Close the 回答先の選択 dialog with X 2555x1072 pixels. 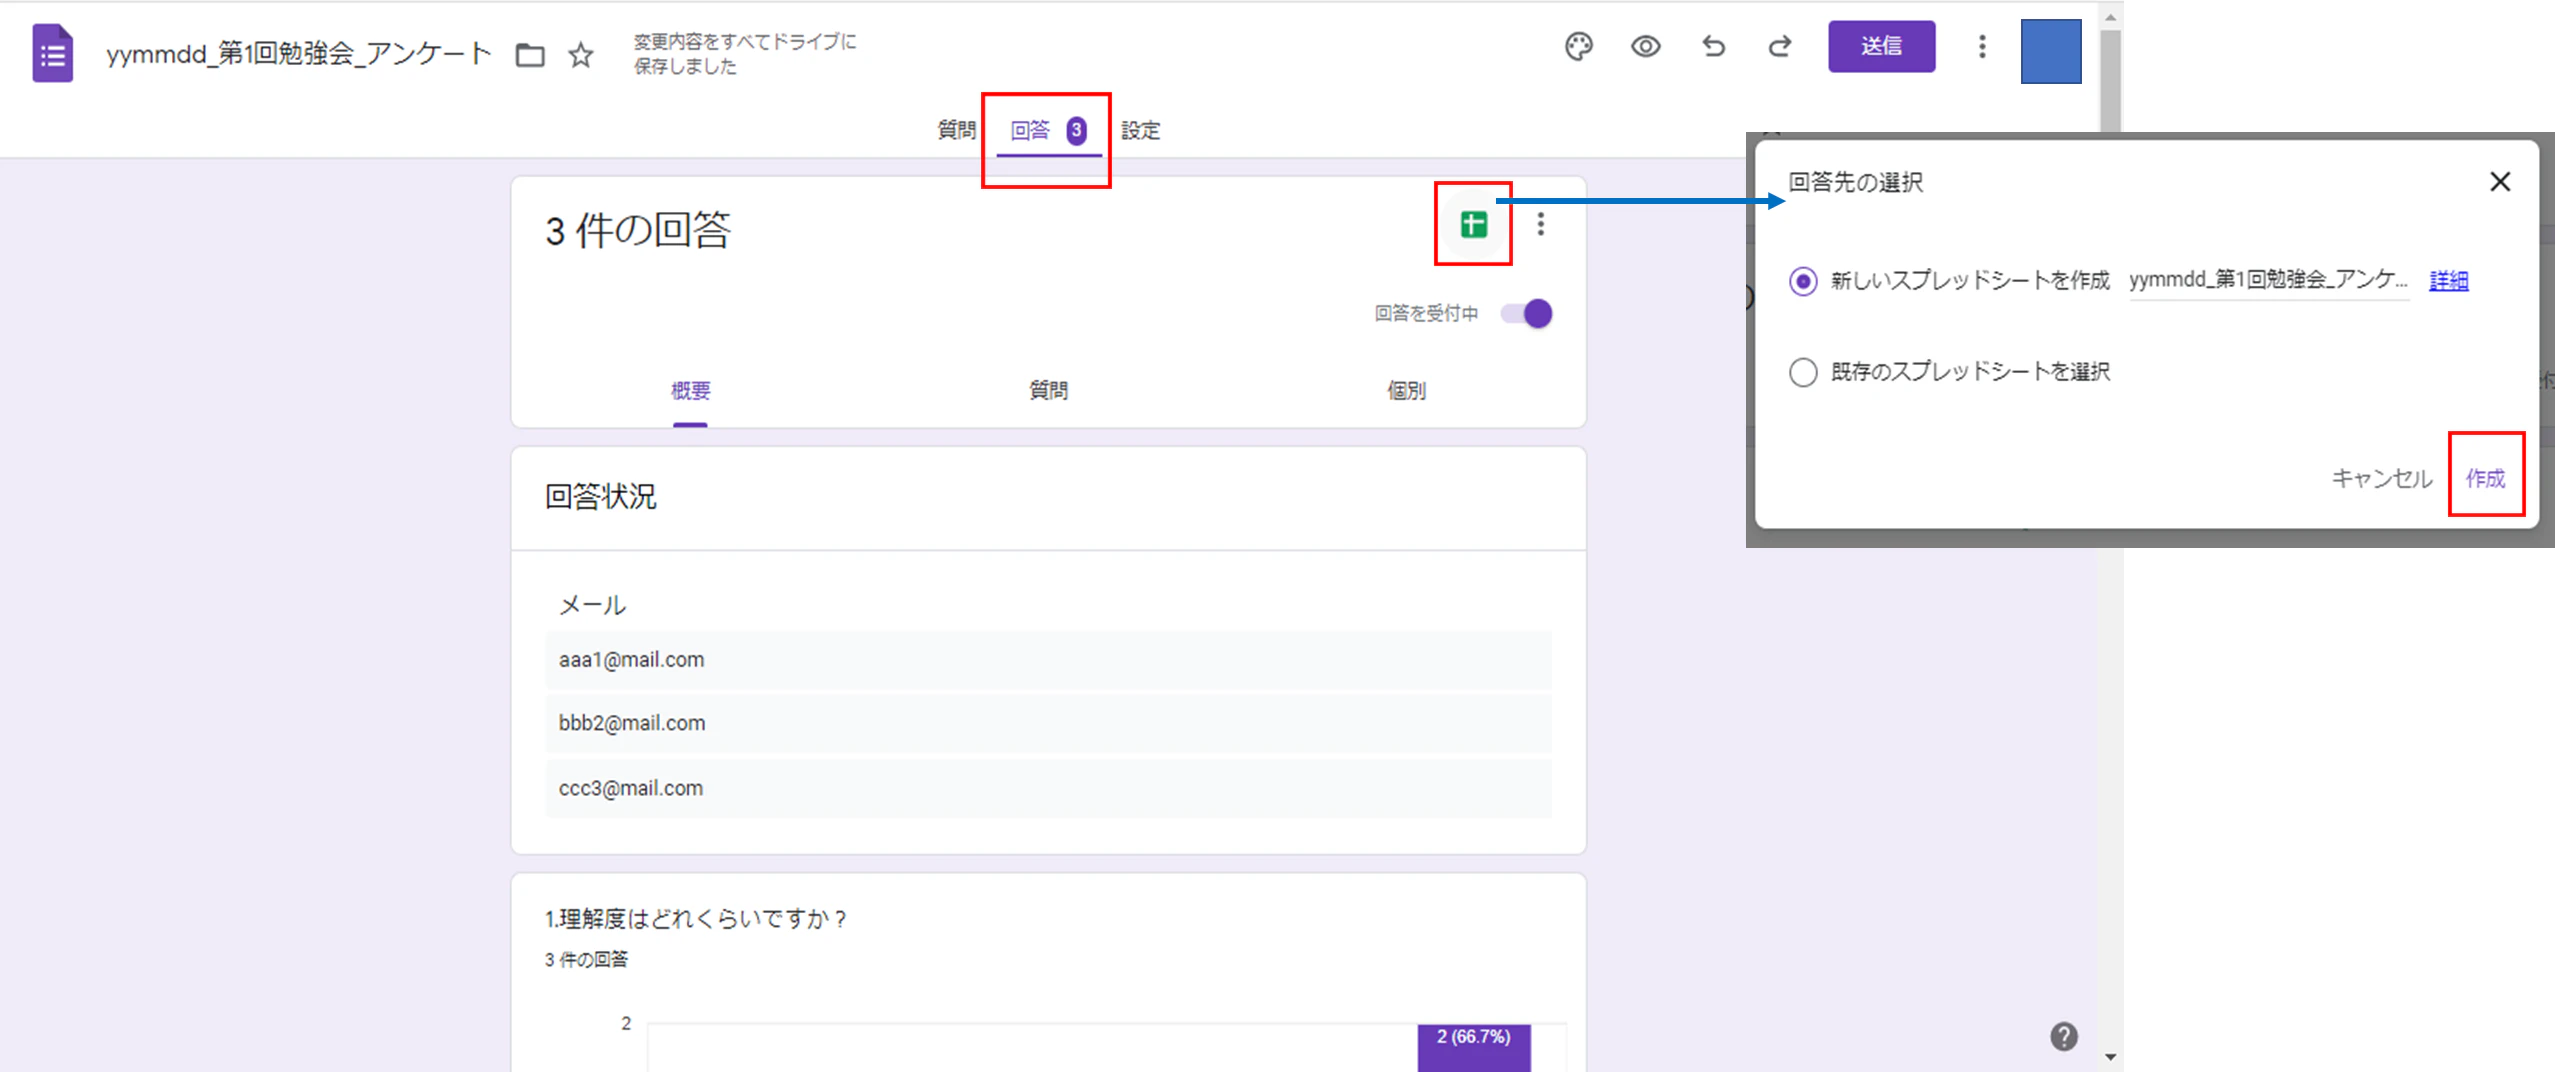tap(2500, 182)
